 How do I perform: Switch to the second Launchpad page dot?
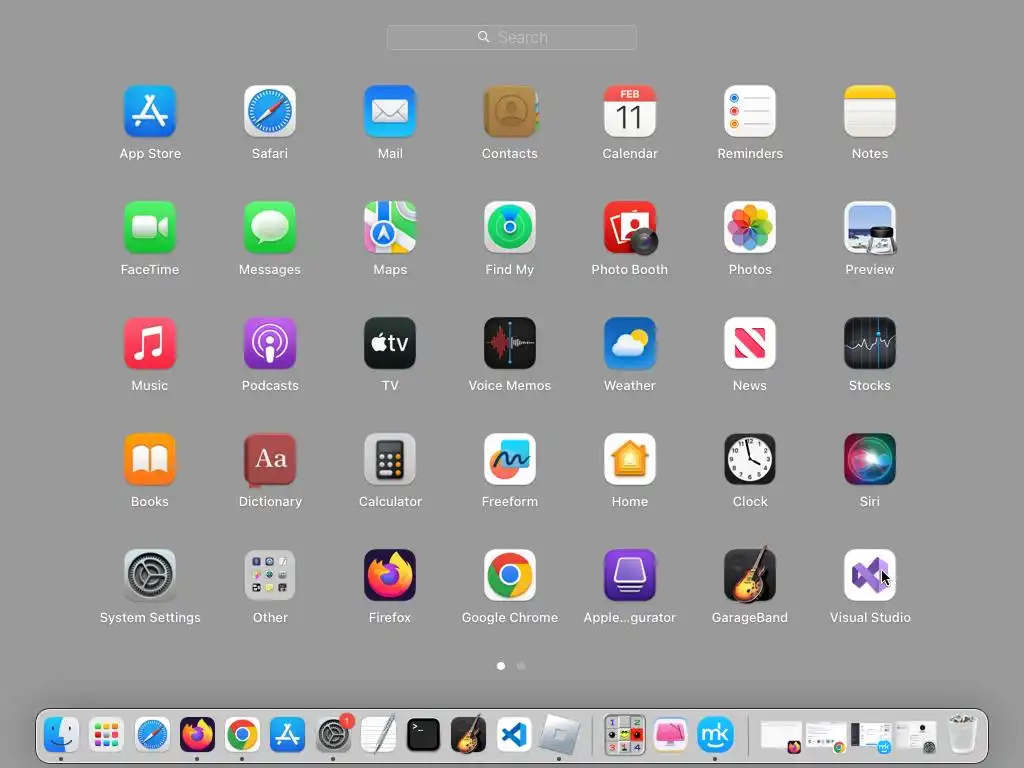point(521,666)
